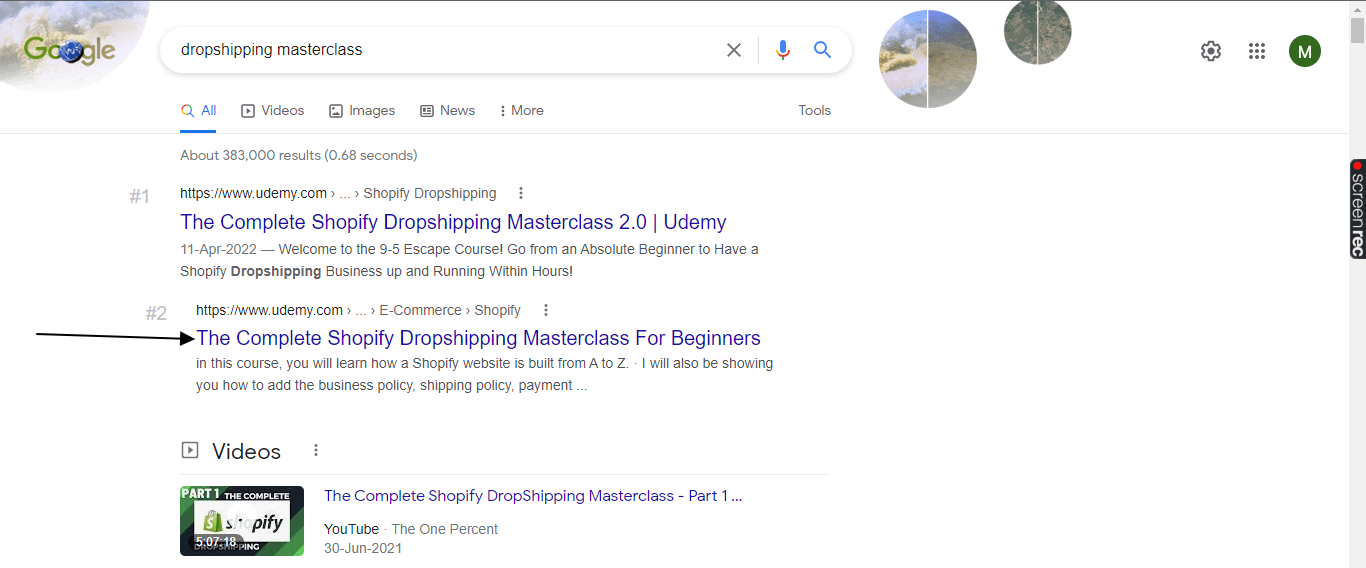Switch to the News tab
This screenshot has width=1366, height=568.
pyautogui.click(x=447, y=111)
